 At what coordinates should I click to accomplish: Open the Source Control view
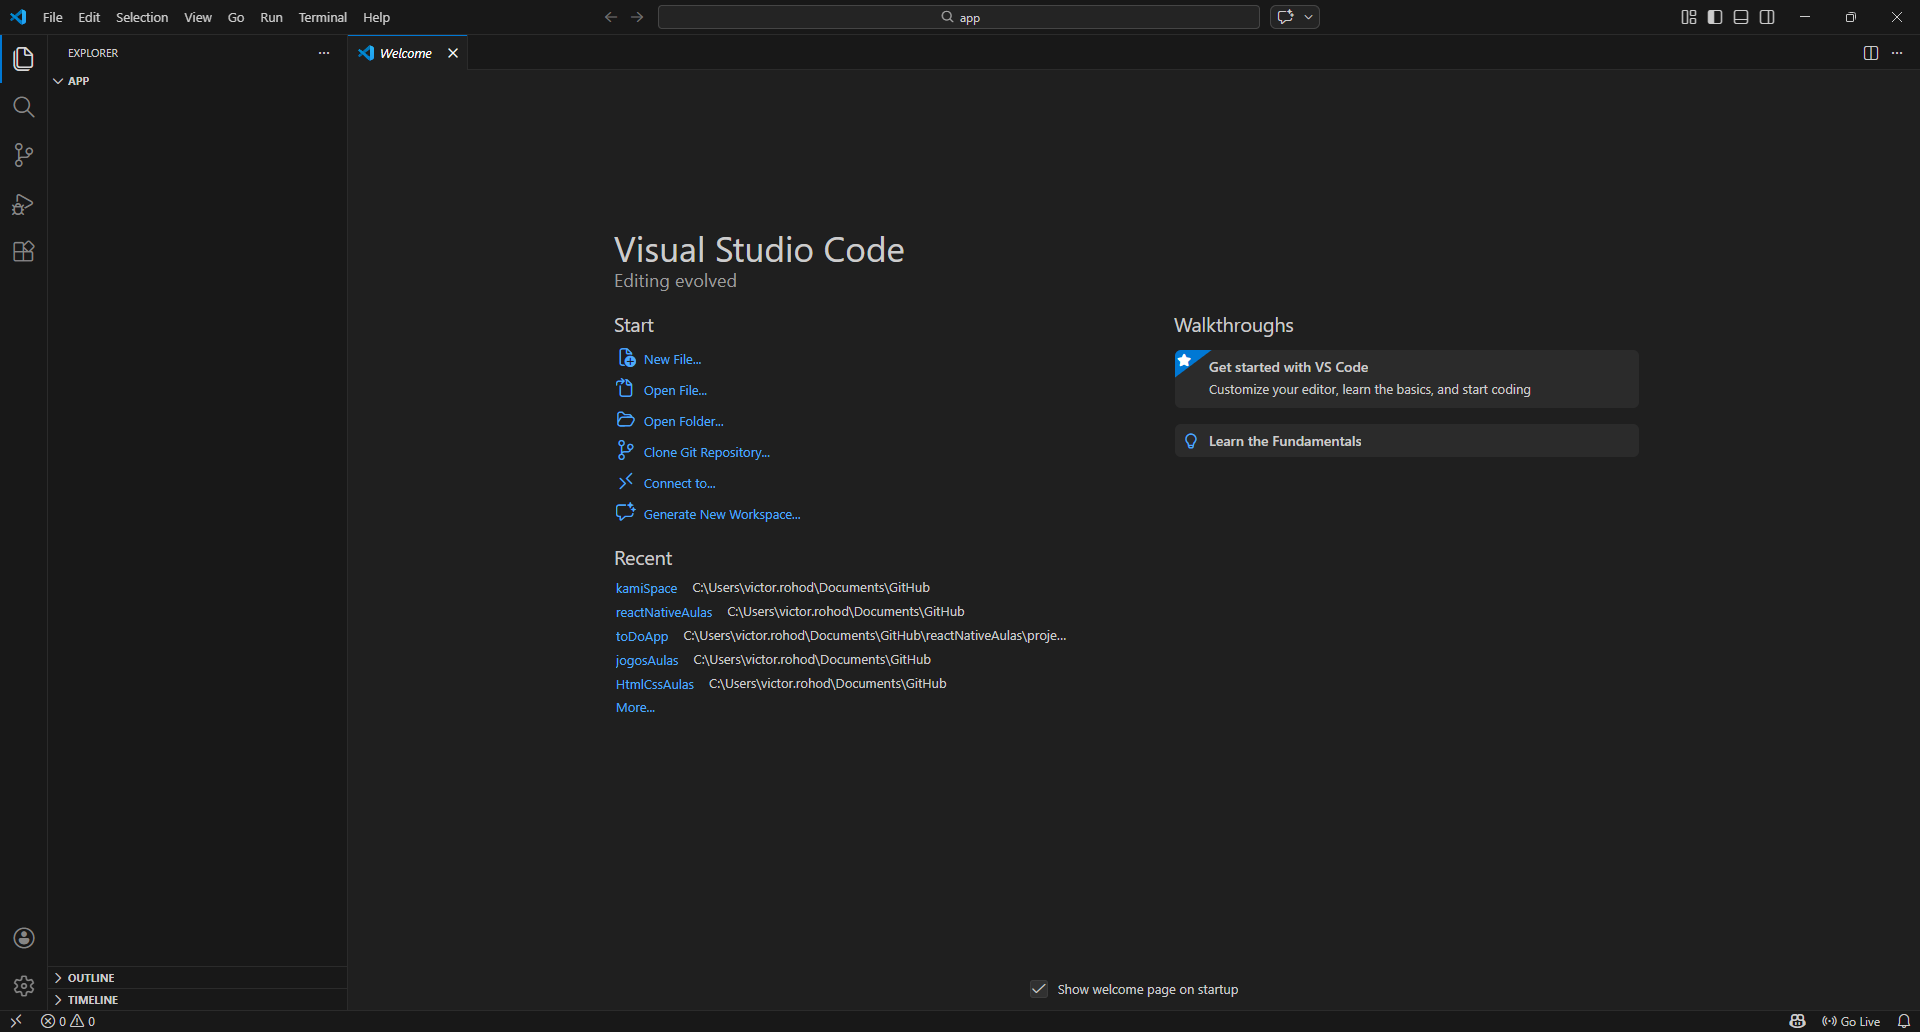24,155
